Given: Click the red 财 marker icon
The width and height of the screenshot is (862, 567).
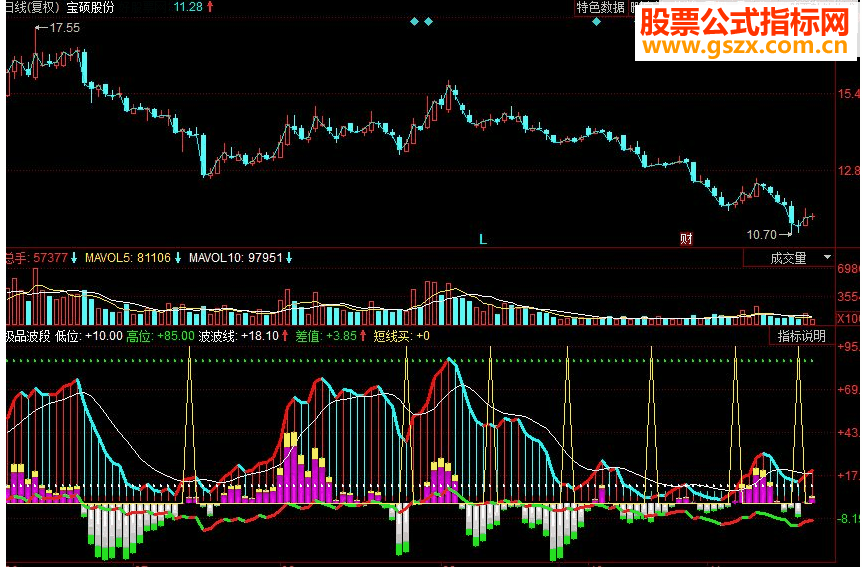Looking at the screenshot, I should tap(686, 239).
